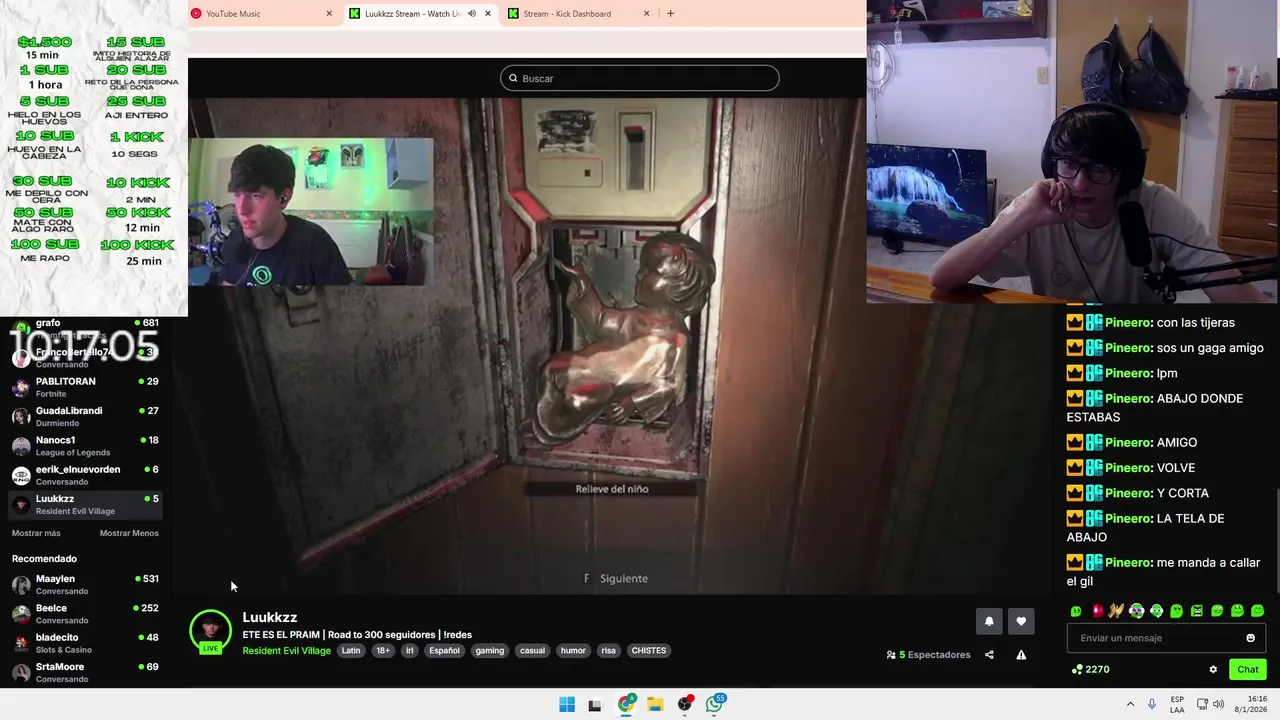Click the casual tag
Viewport: 1280px width, 720px height.
(x=532, y=651)
